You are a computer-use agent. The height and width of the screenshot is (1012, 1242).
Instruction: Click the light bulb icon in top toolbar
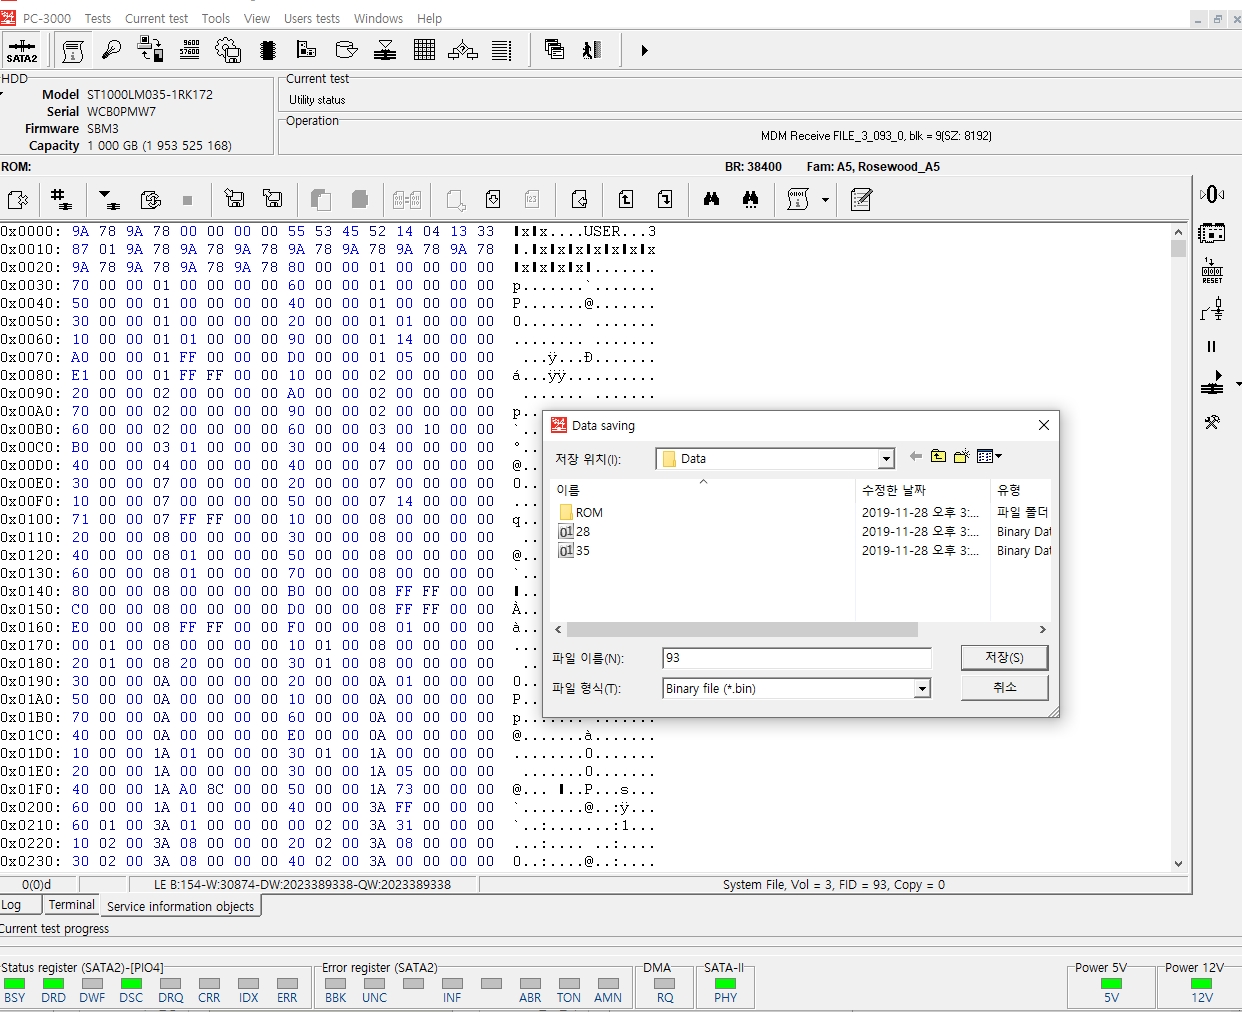(x=111, y=50)
